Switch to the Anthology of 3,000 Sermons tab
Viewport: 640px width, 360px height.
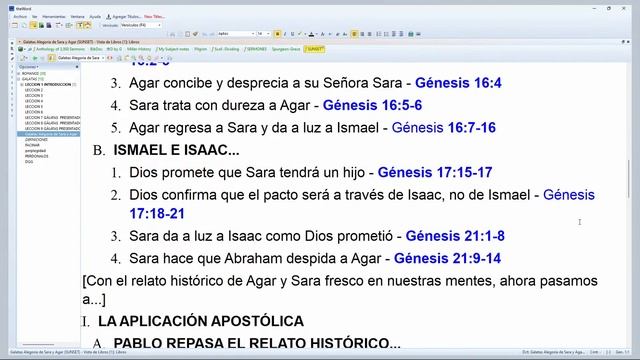(58, 49)
